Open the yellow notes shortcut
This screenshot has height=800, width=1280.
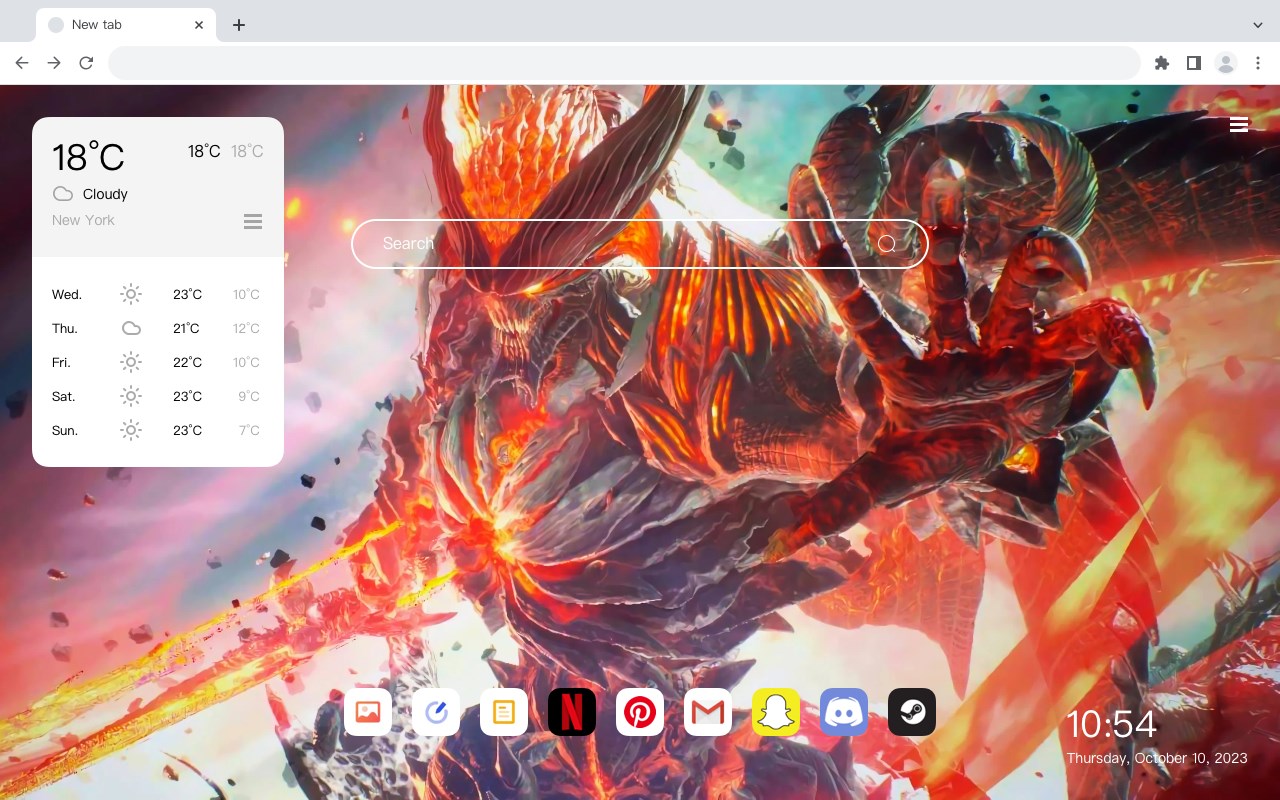coord(504,712)
